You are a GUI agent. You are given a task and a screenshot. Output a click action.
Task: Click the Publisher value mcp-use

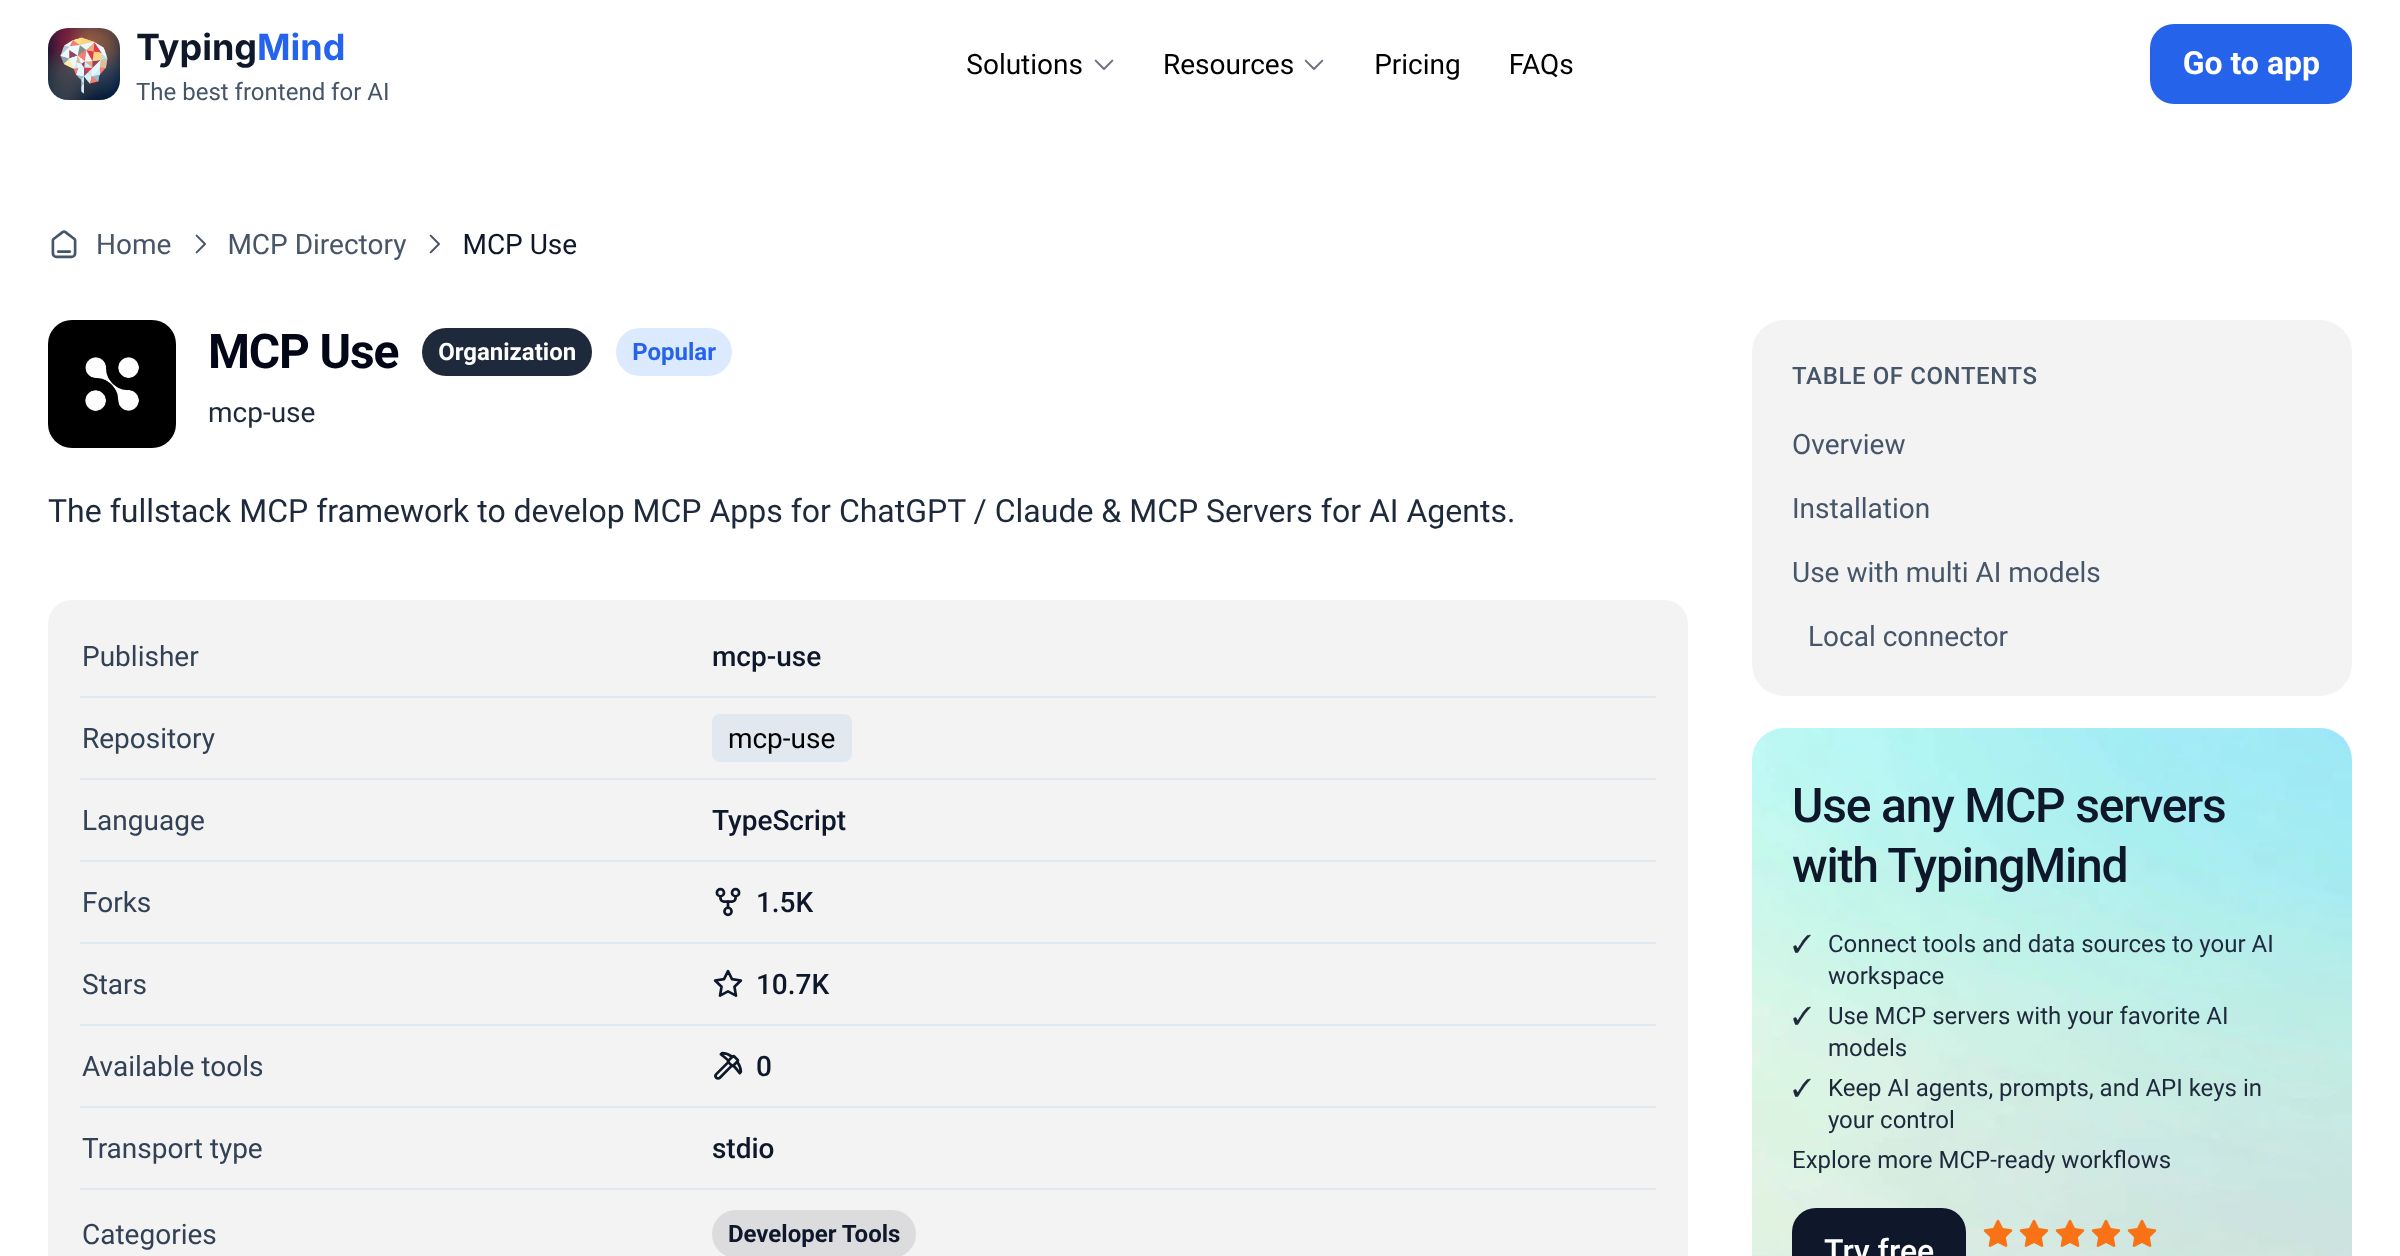point(766,656)
